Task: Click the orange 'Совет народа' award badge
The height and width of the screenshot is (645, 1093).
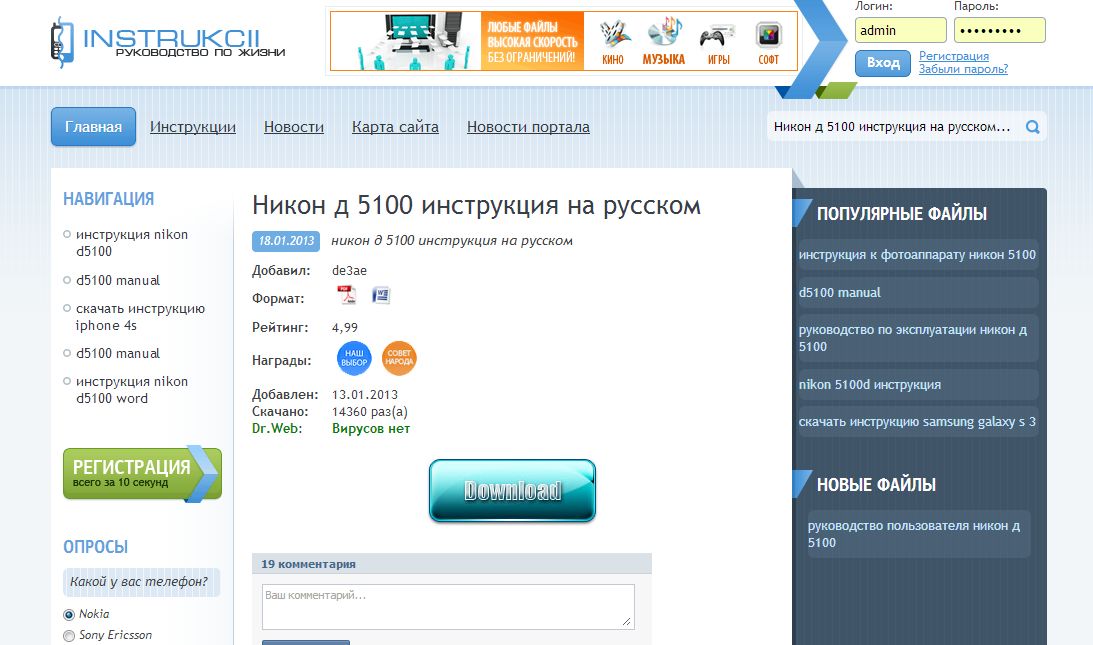Action: (399, 358)
